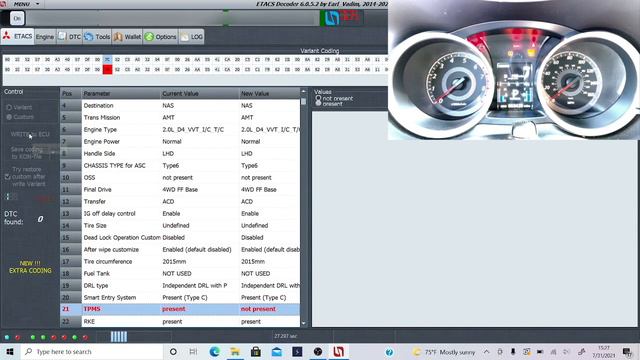Select the highlighted TPMS parameter row
640x360 pixels.
(180, 309)
